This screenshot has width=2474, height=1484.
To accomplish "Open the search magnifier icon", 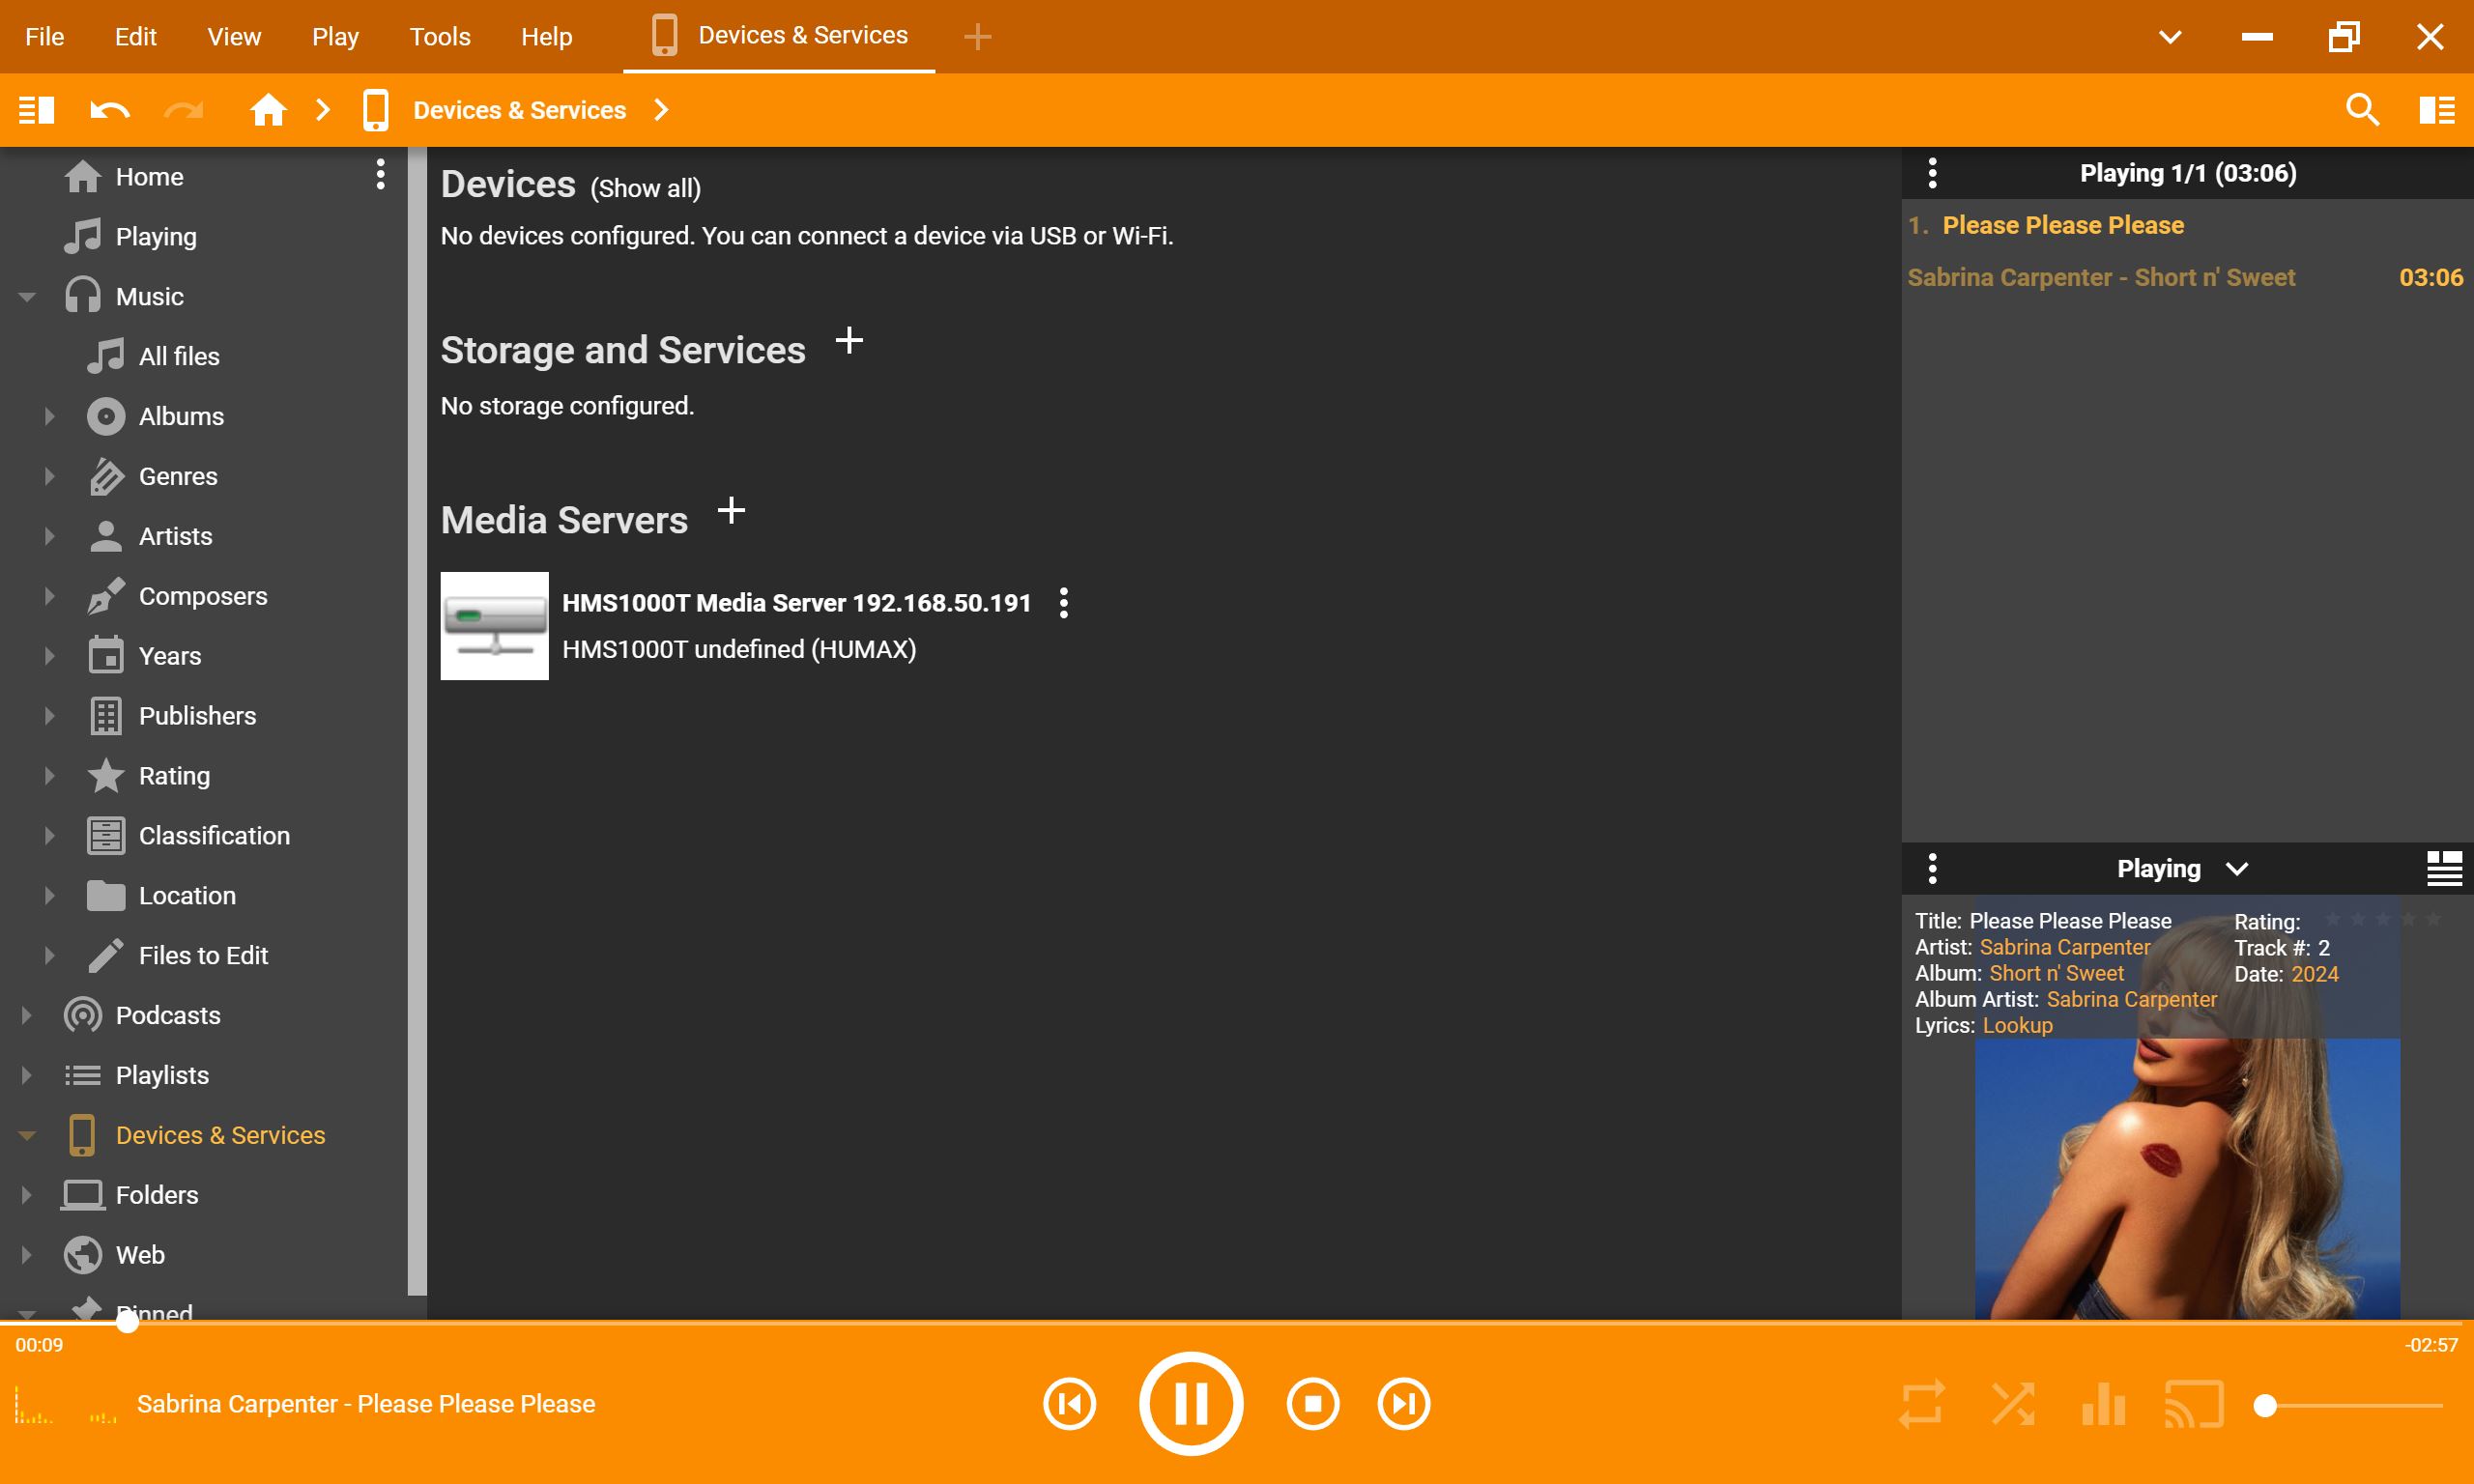I will [2362, 110].
